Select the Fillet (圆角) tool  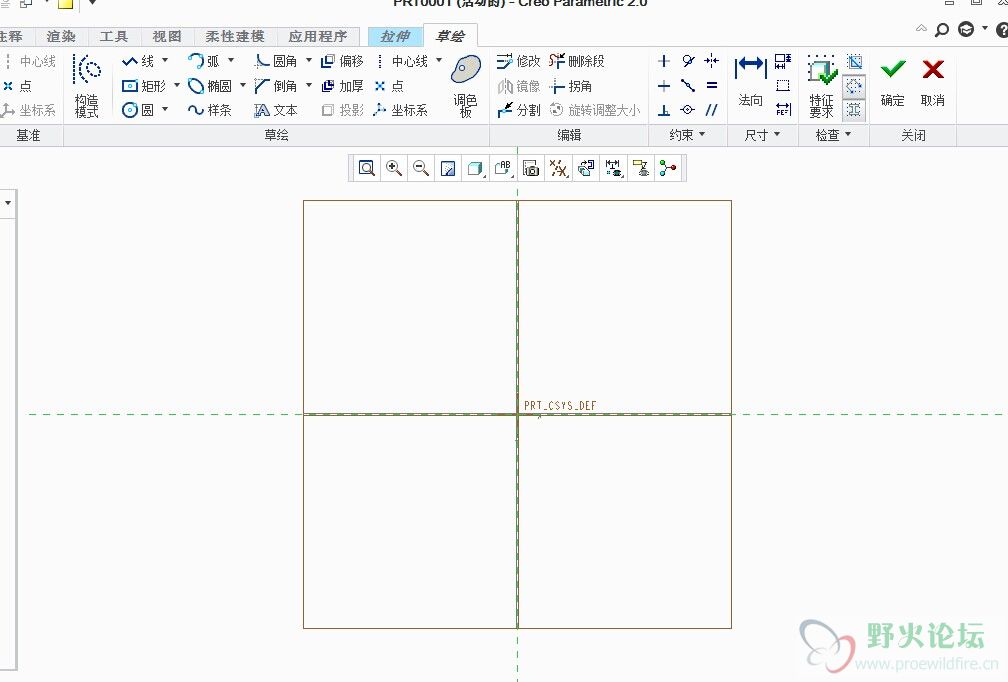pyautogui.click(x=276, y=61)
